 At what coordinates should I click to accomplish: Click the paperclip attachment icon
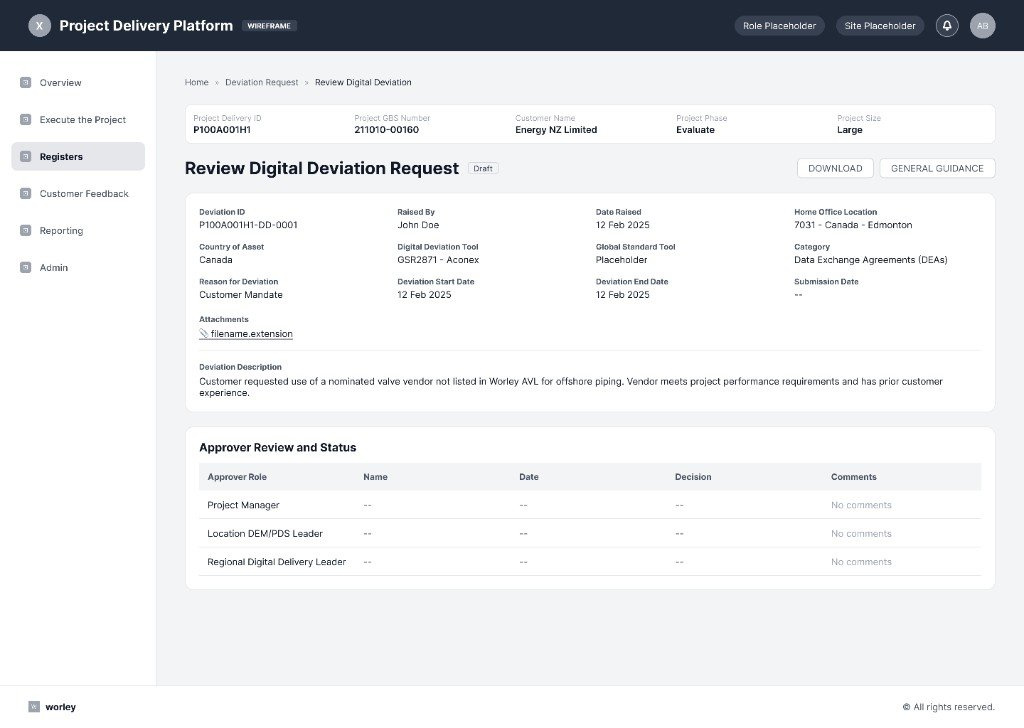tap(204, 334)
